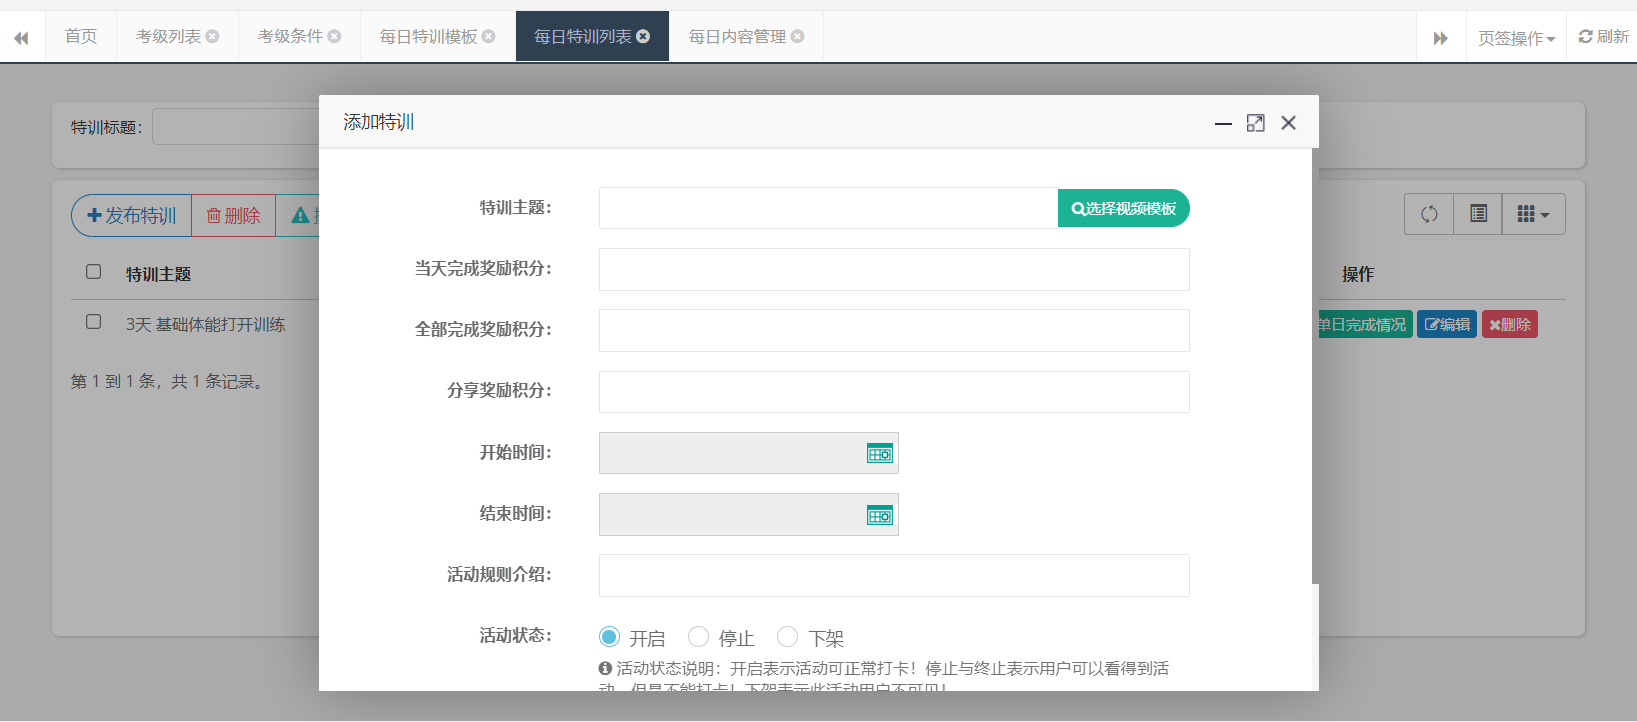Maximize the 添加特训 dialog
The width and height of the screenshot is (1637, 722).
coord(1255,123)
